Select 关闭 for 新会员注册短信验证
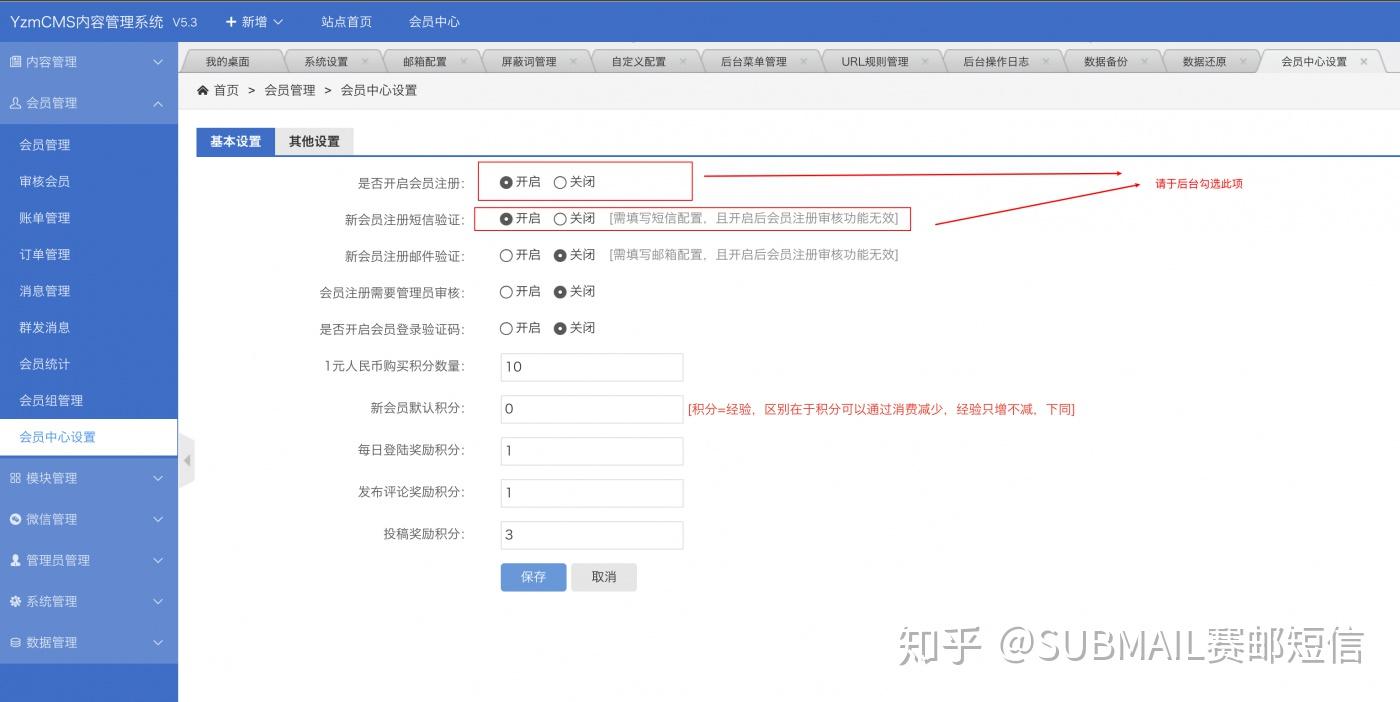The image size is (1400, 702). (560, 218)
